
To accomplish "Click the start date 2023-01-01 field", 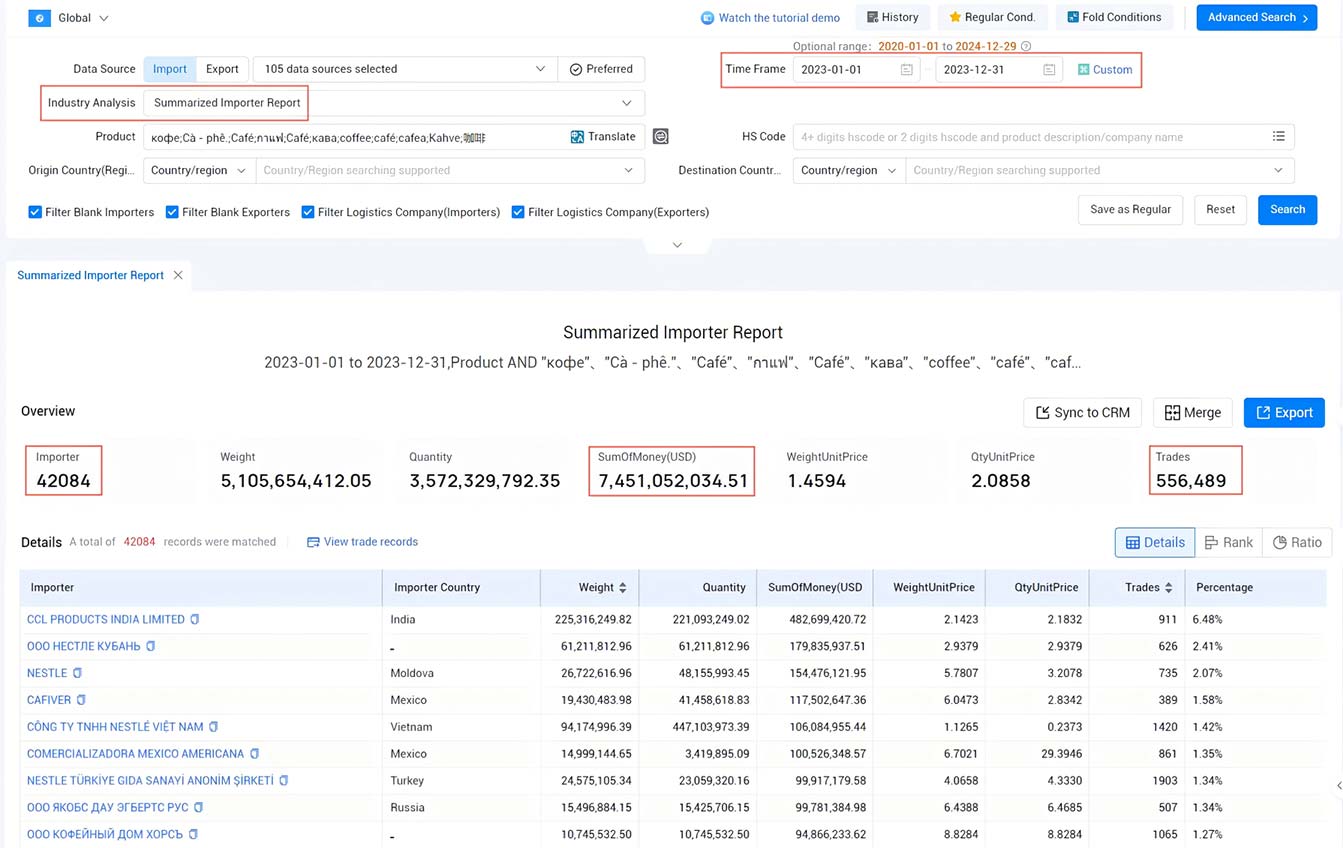I will (x=857, y=70).
